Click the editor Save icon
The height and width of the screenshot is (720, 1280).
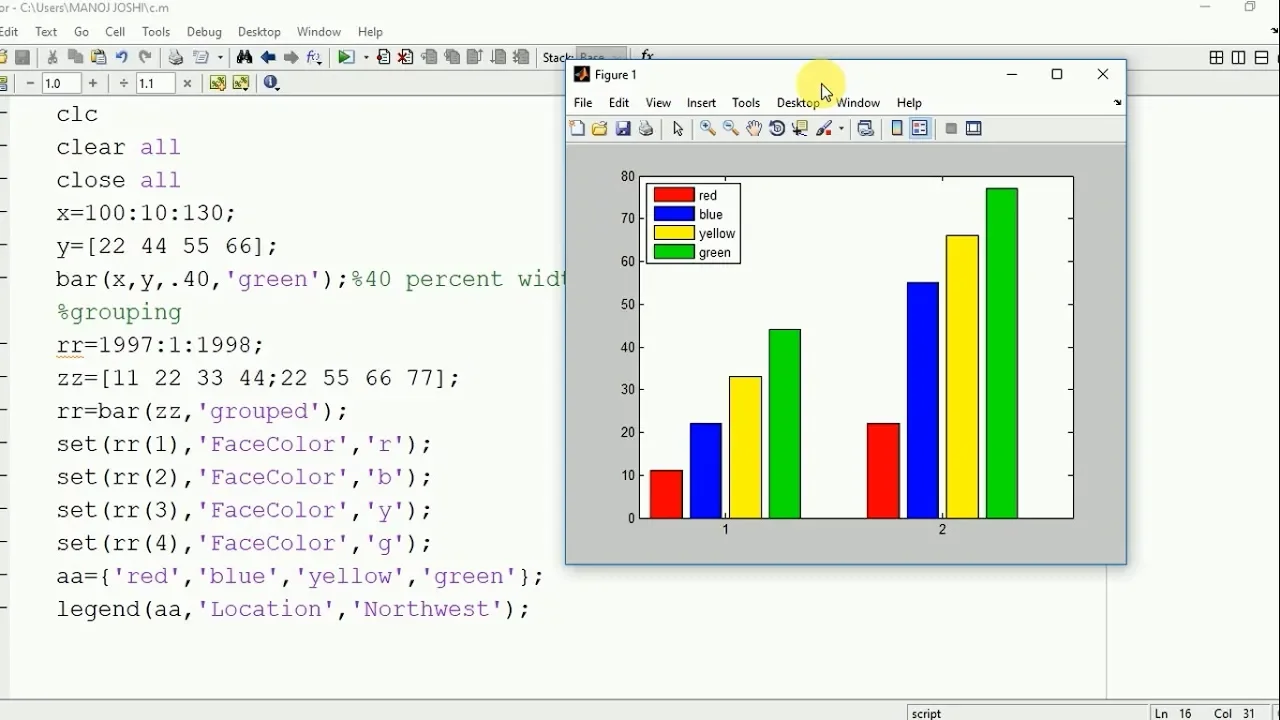click(x=22, y=58)
